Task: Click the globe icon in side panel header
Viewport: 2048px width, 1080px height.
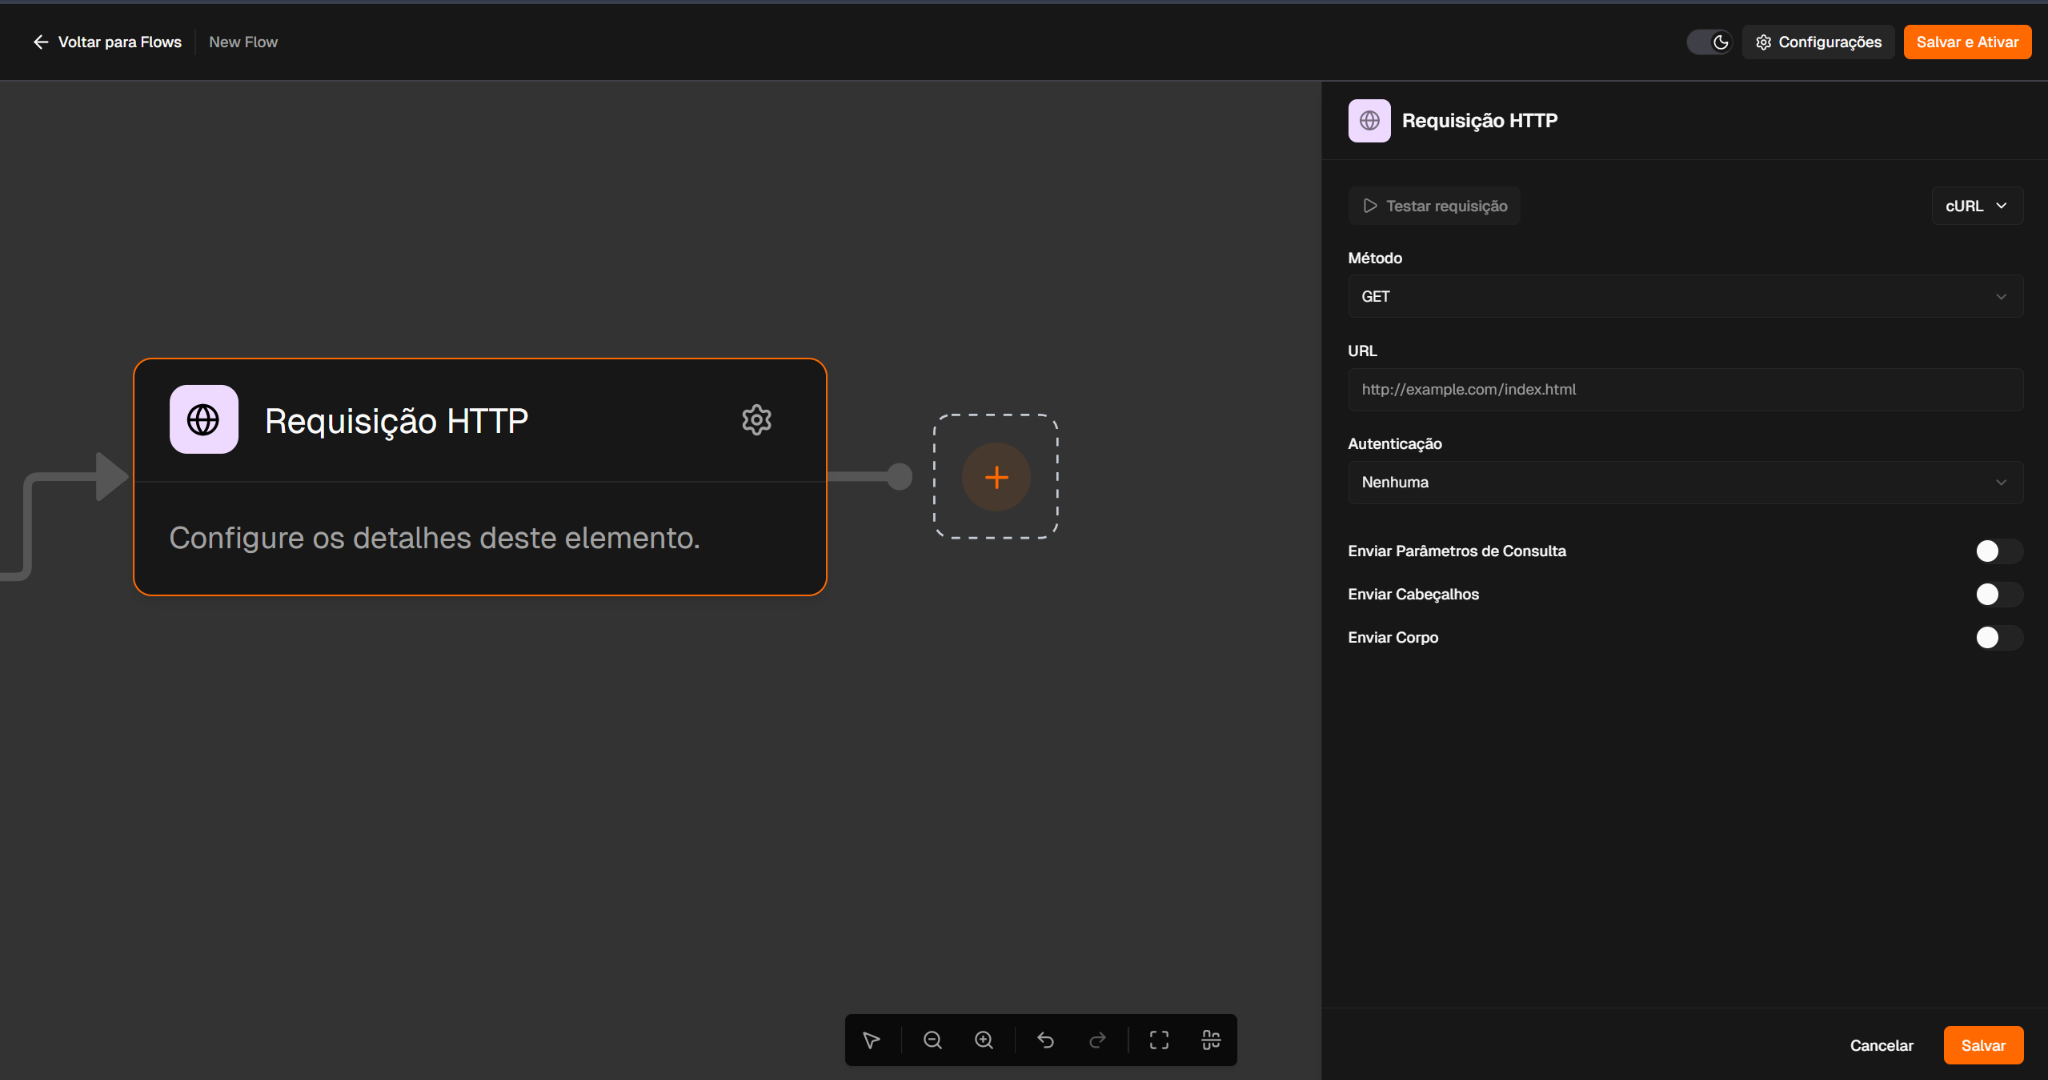Action: [x=1369, y=121]
